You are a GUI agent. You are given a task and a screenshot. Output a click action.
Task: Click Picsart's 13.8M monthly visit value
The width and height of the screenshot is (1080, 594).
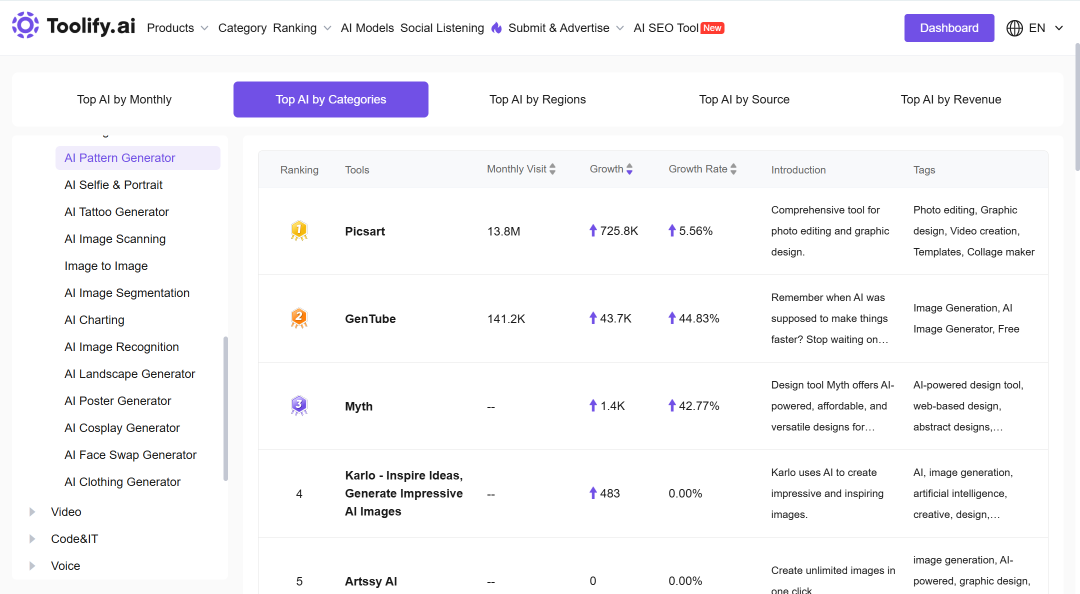[x=503, y=232]
